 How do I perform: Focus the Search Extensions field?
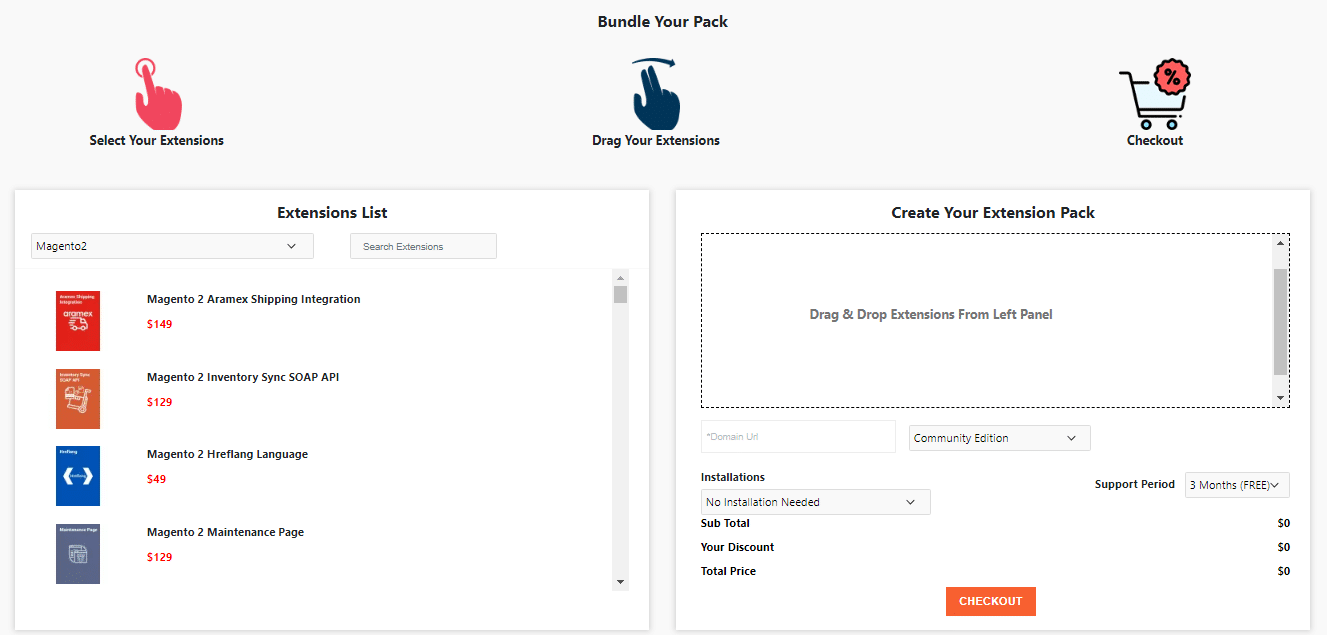(423, 246)
